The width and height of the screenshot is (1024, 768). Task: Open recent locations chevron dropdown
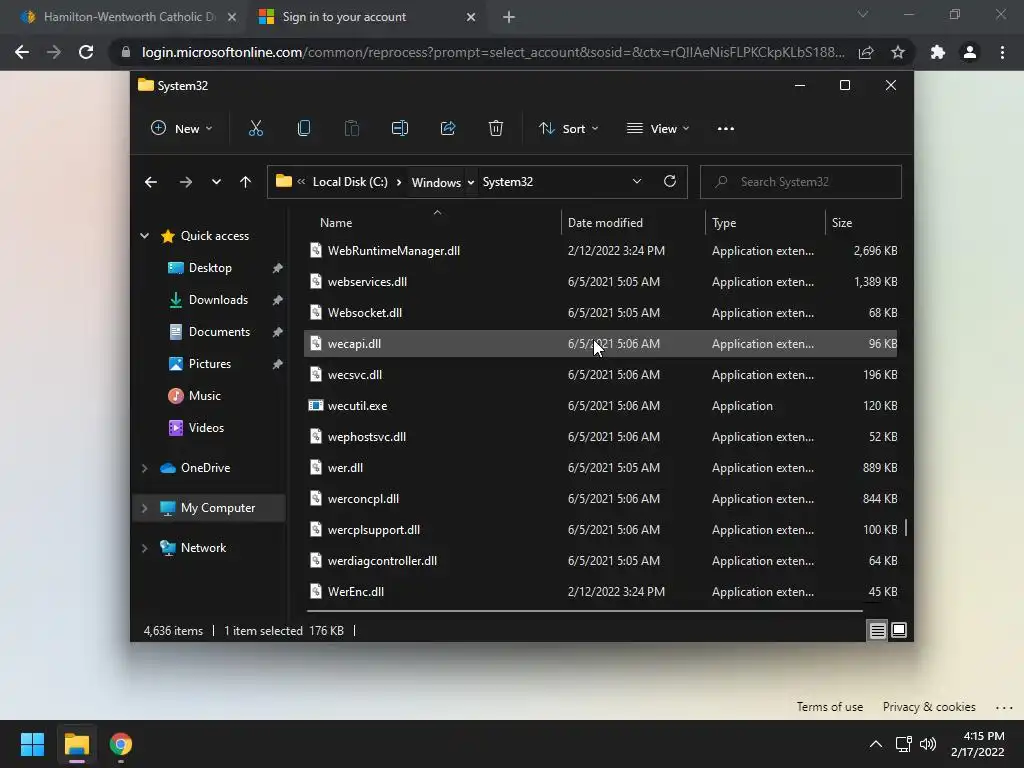(216, 182)
